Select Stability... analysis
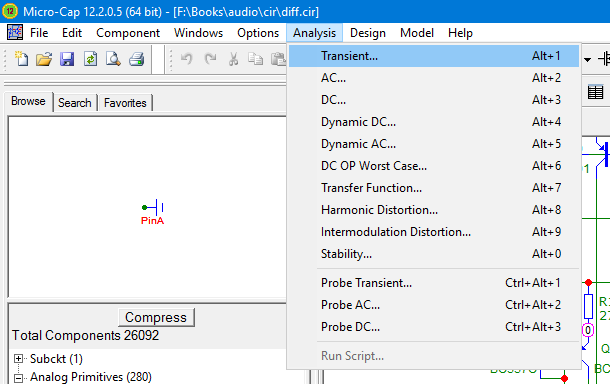This screenshot has height=384, width=610. coord(434,254)
